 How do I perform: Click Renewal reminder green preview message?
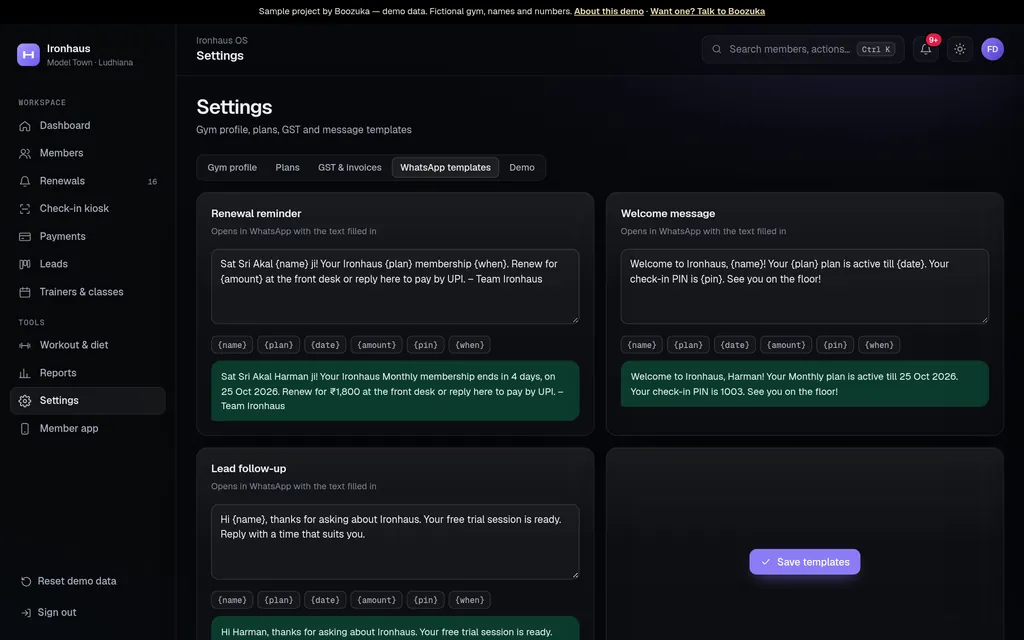pyautogui.click(x=395, y=391)
